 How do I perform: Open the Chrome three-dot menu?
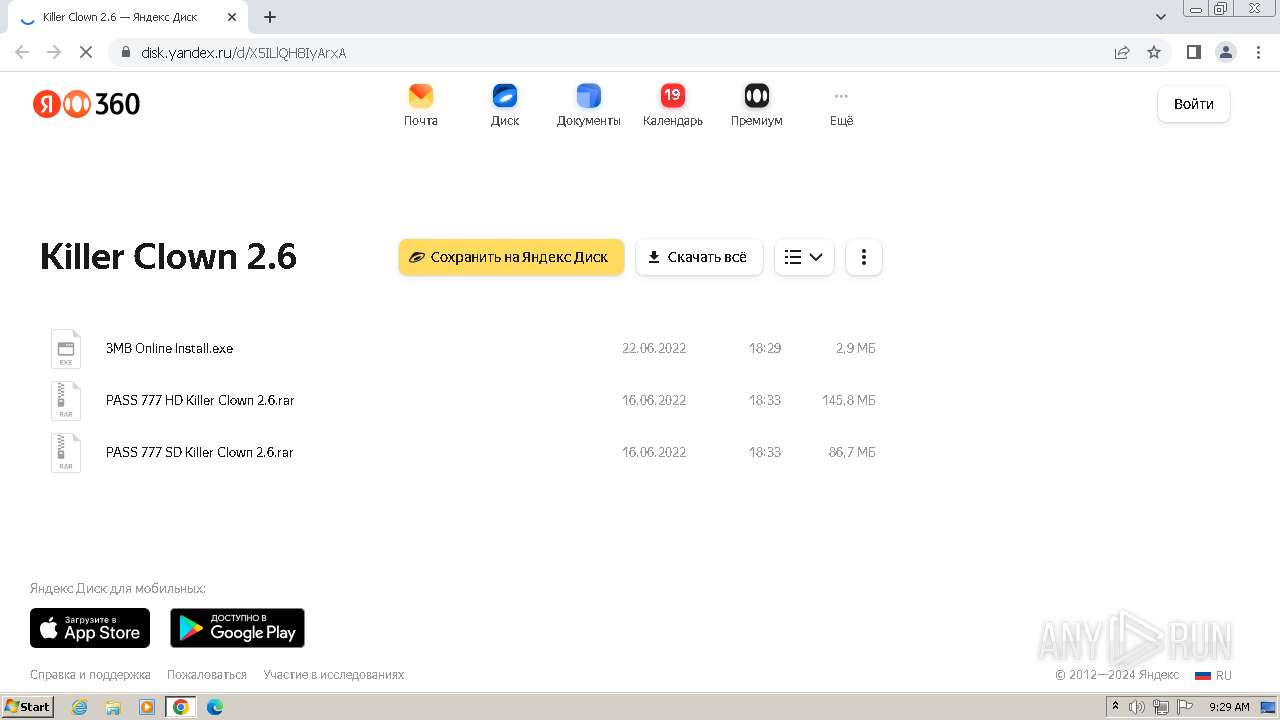coord(1257,52)
